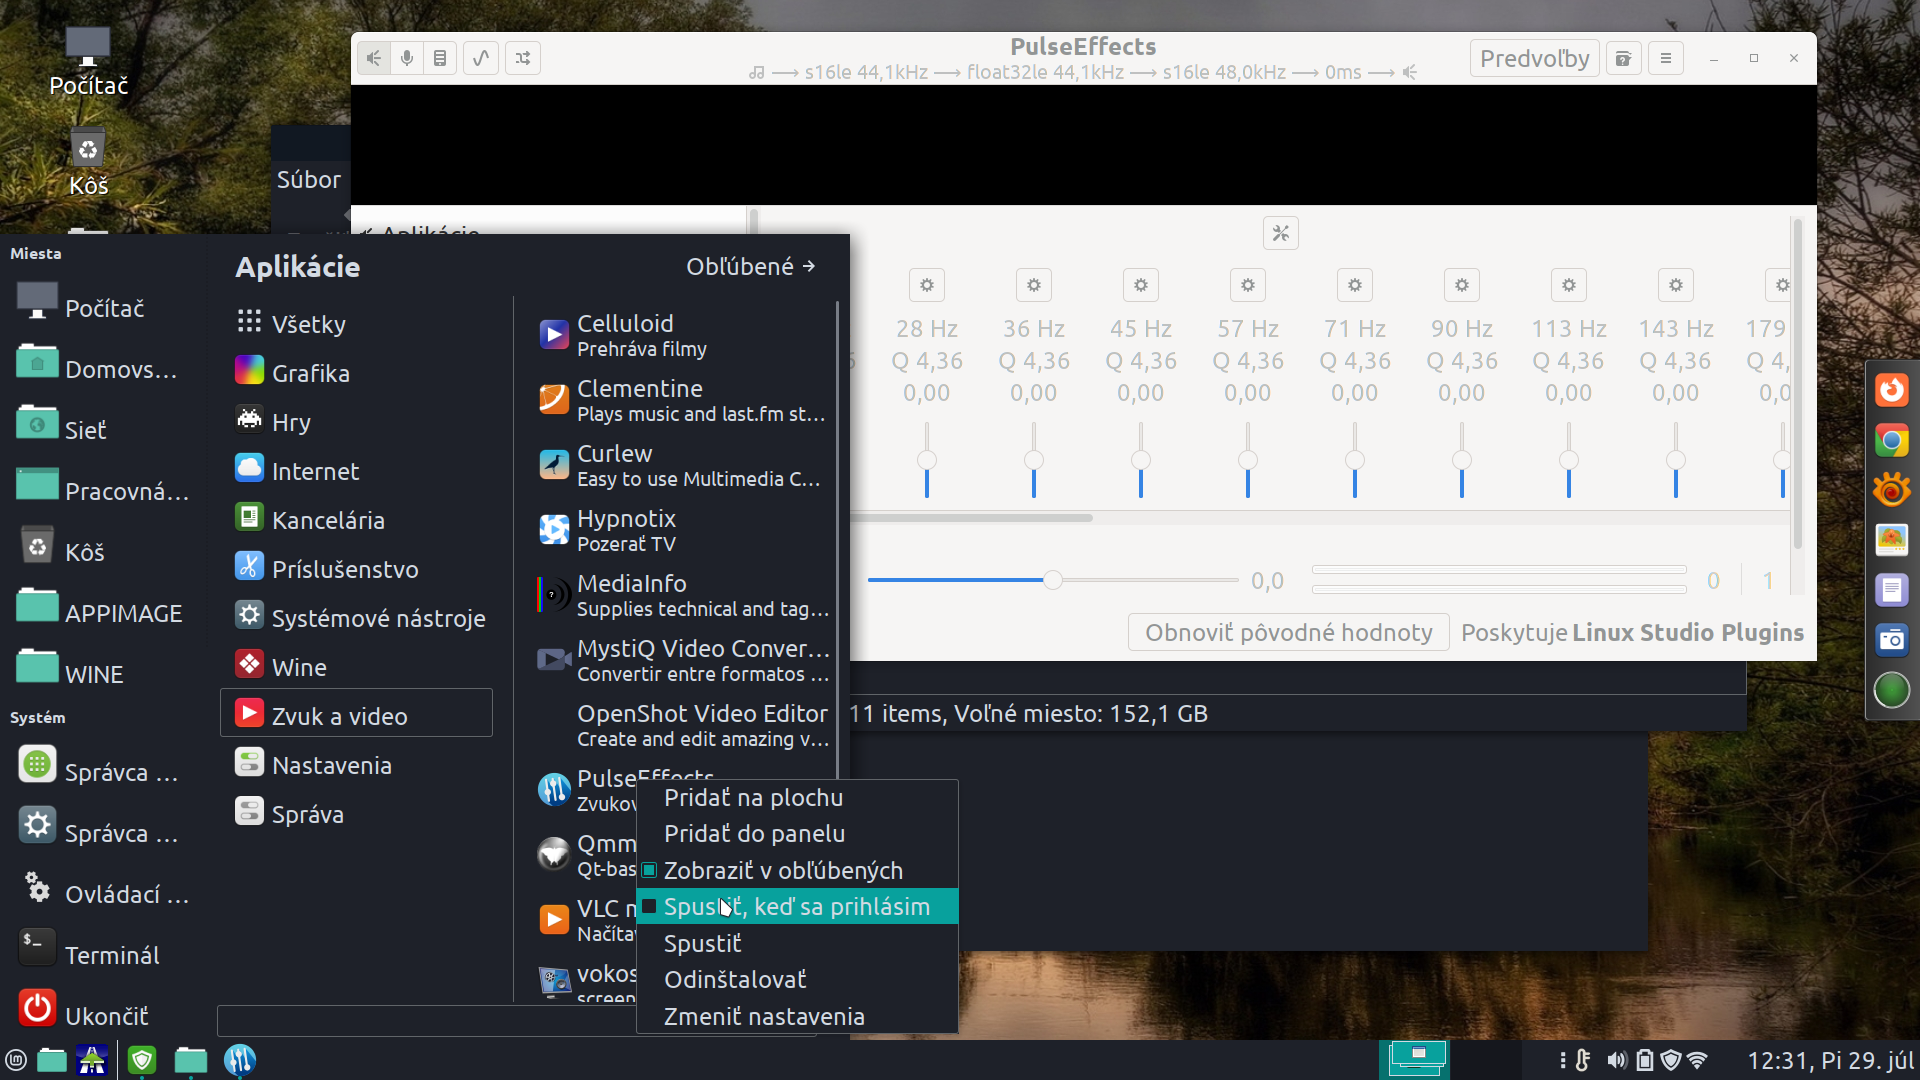Click 'Obnoviť pôvodné hodnoty' button

[1288, 633]
